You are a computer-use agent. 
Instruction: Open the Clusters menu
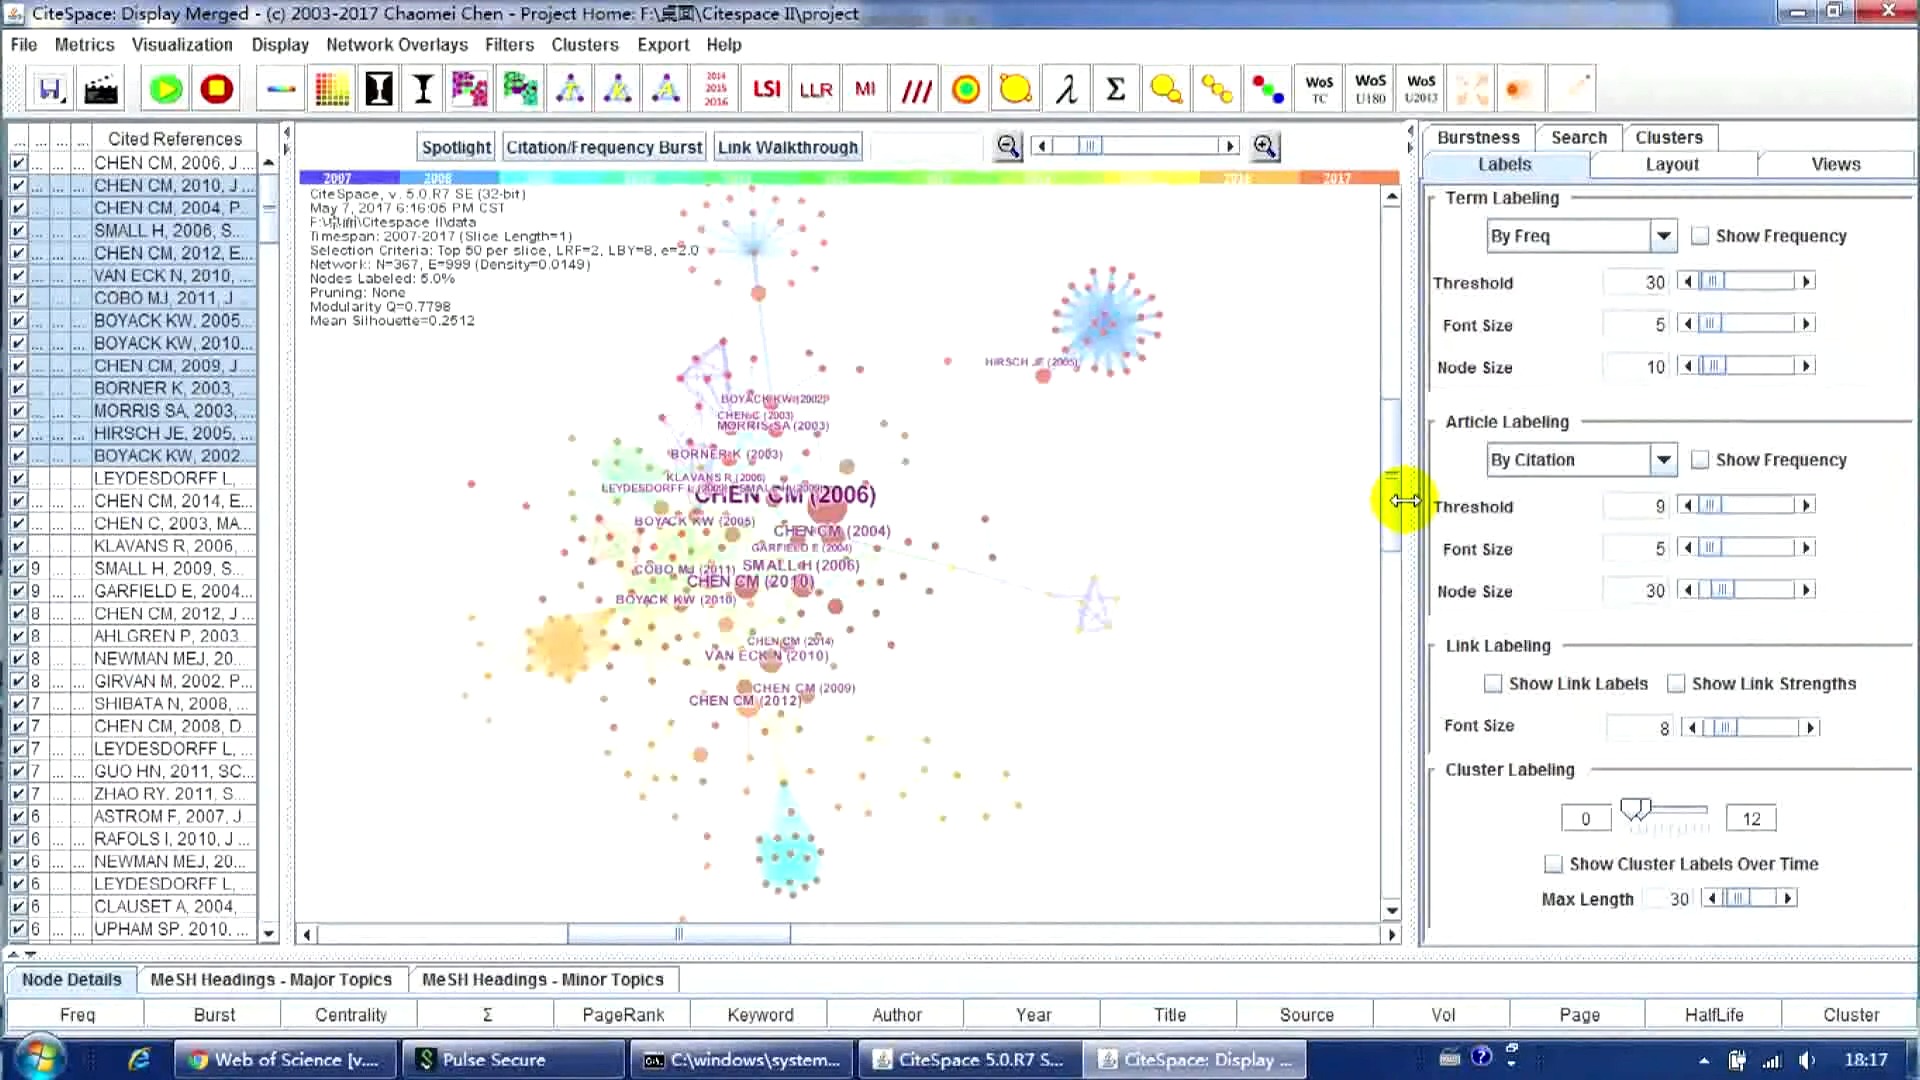coord(584,45)
